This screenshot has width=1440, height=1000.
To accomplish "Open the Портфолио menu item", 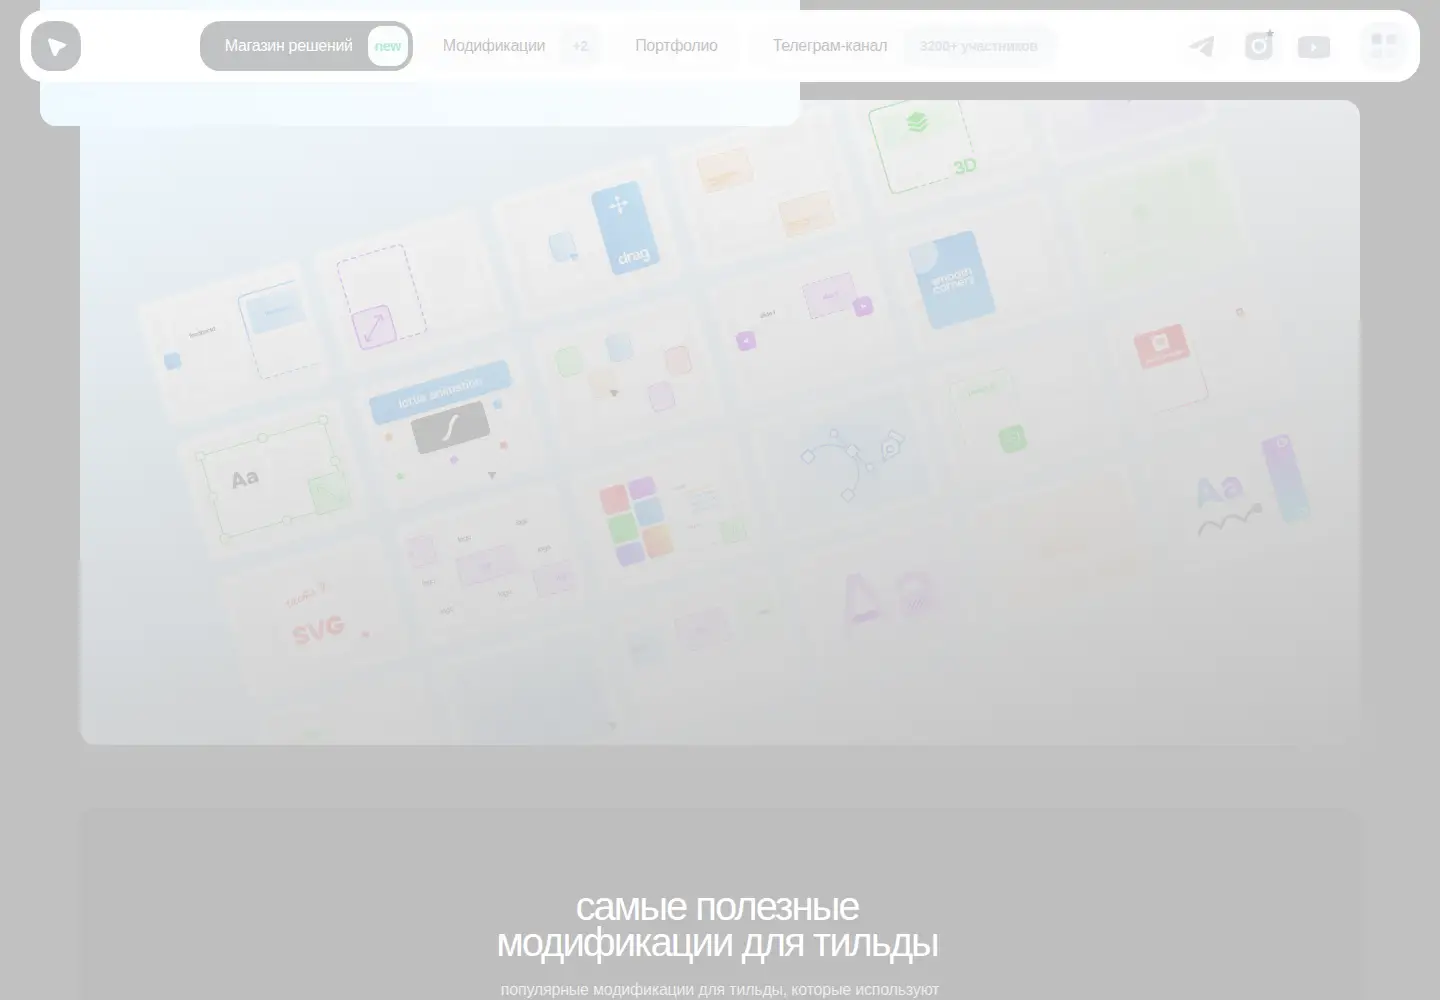I will tap(676, 46).
